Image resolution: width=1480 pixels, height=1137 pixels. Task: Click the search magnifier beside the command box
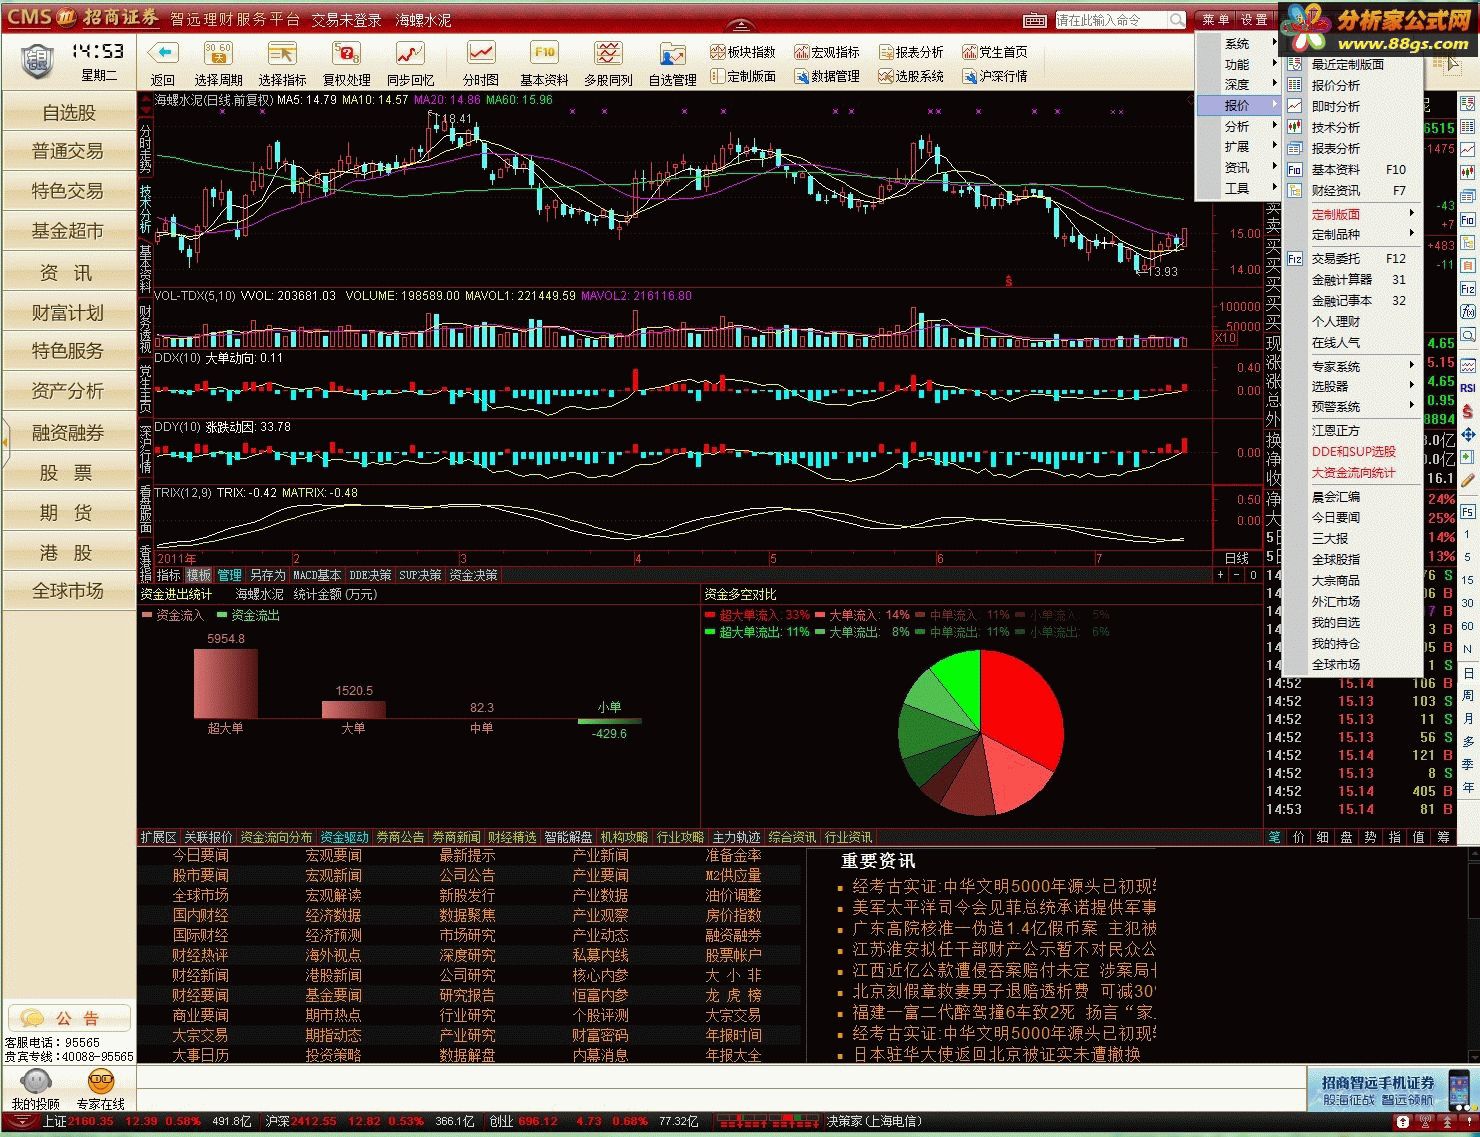pos(1177,20)
